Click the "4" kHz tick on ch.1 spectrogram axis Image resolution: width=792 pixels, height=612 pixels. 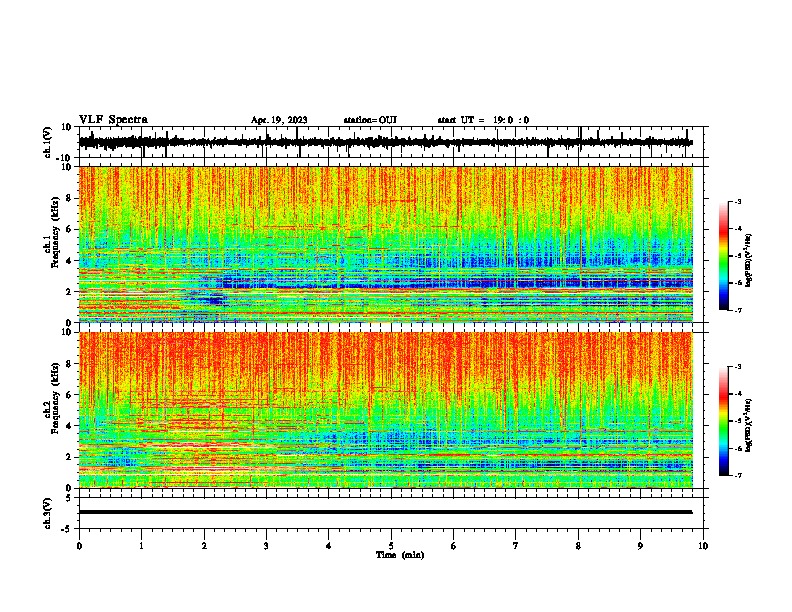click(x=70, y=261)
